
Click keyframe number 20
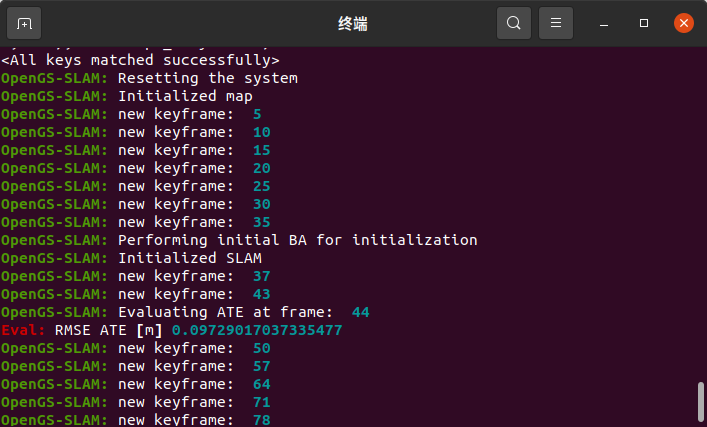coord(262,168)
